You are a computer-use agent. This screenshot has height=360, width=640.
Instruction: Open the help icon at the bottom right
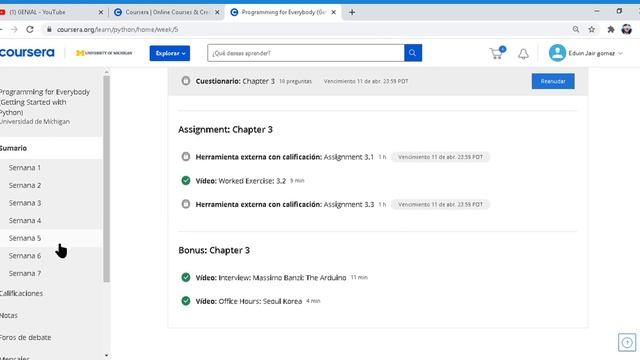[x=627, y=342]
